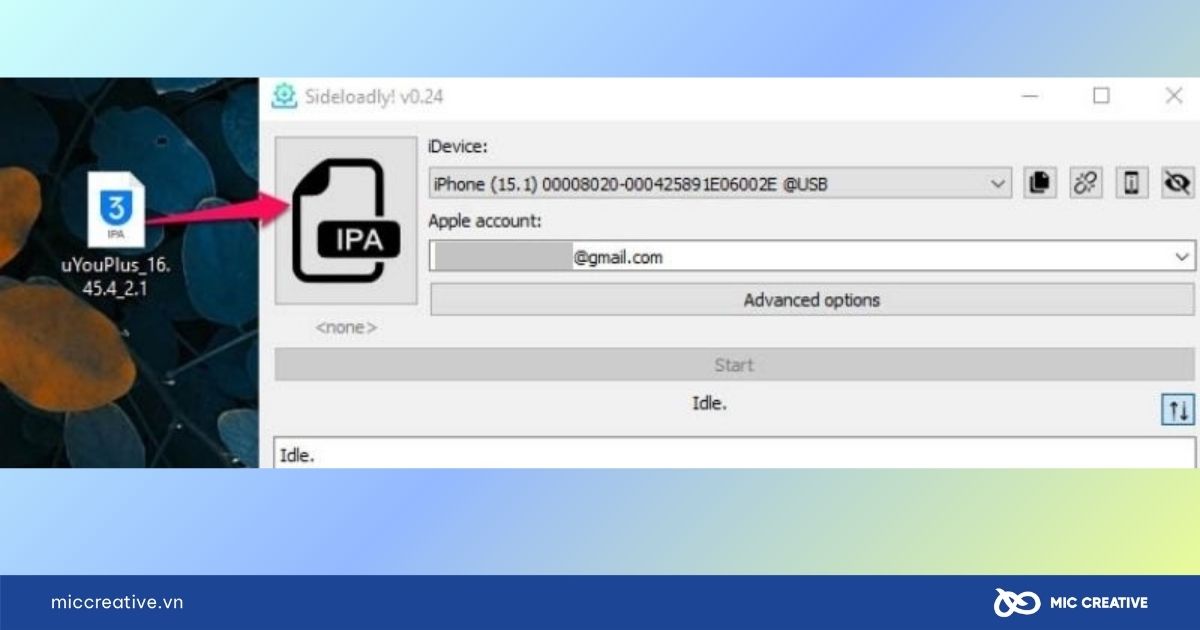The image size is (1200, 630).
Task: Expand the iDevice selection dropdown
Action: point(998,182)
